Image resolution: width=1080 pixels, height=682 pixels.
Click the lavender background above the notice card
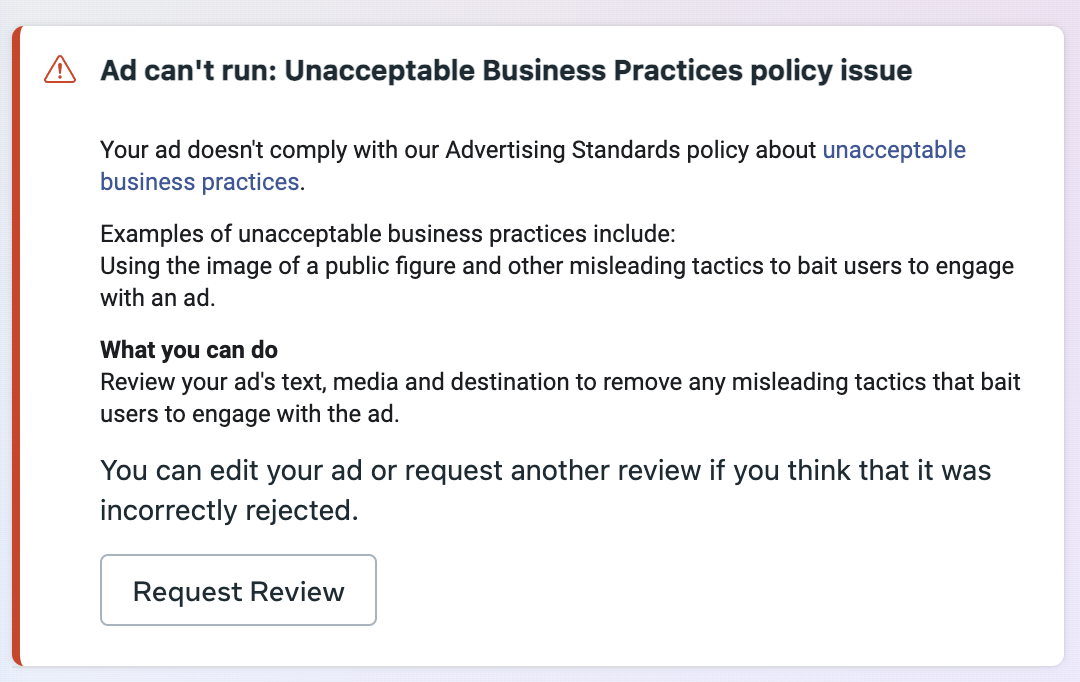point(540,12)
